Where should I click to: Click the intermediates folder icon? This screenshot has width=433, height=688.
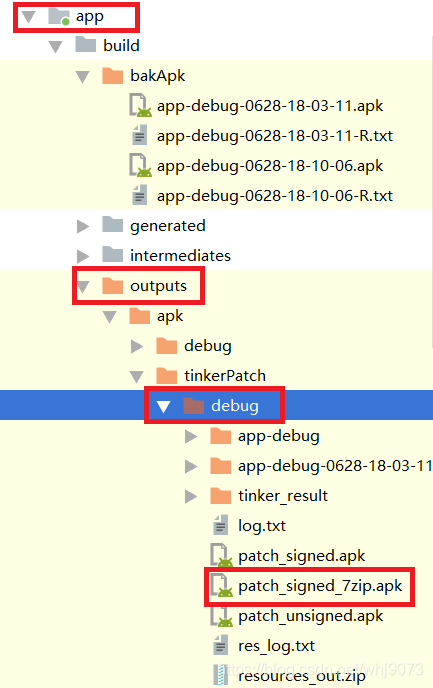tap(112, 254)
